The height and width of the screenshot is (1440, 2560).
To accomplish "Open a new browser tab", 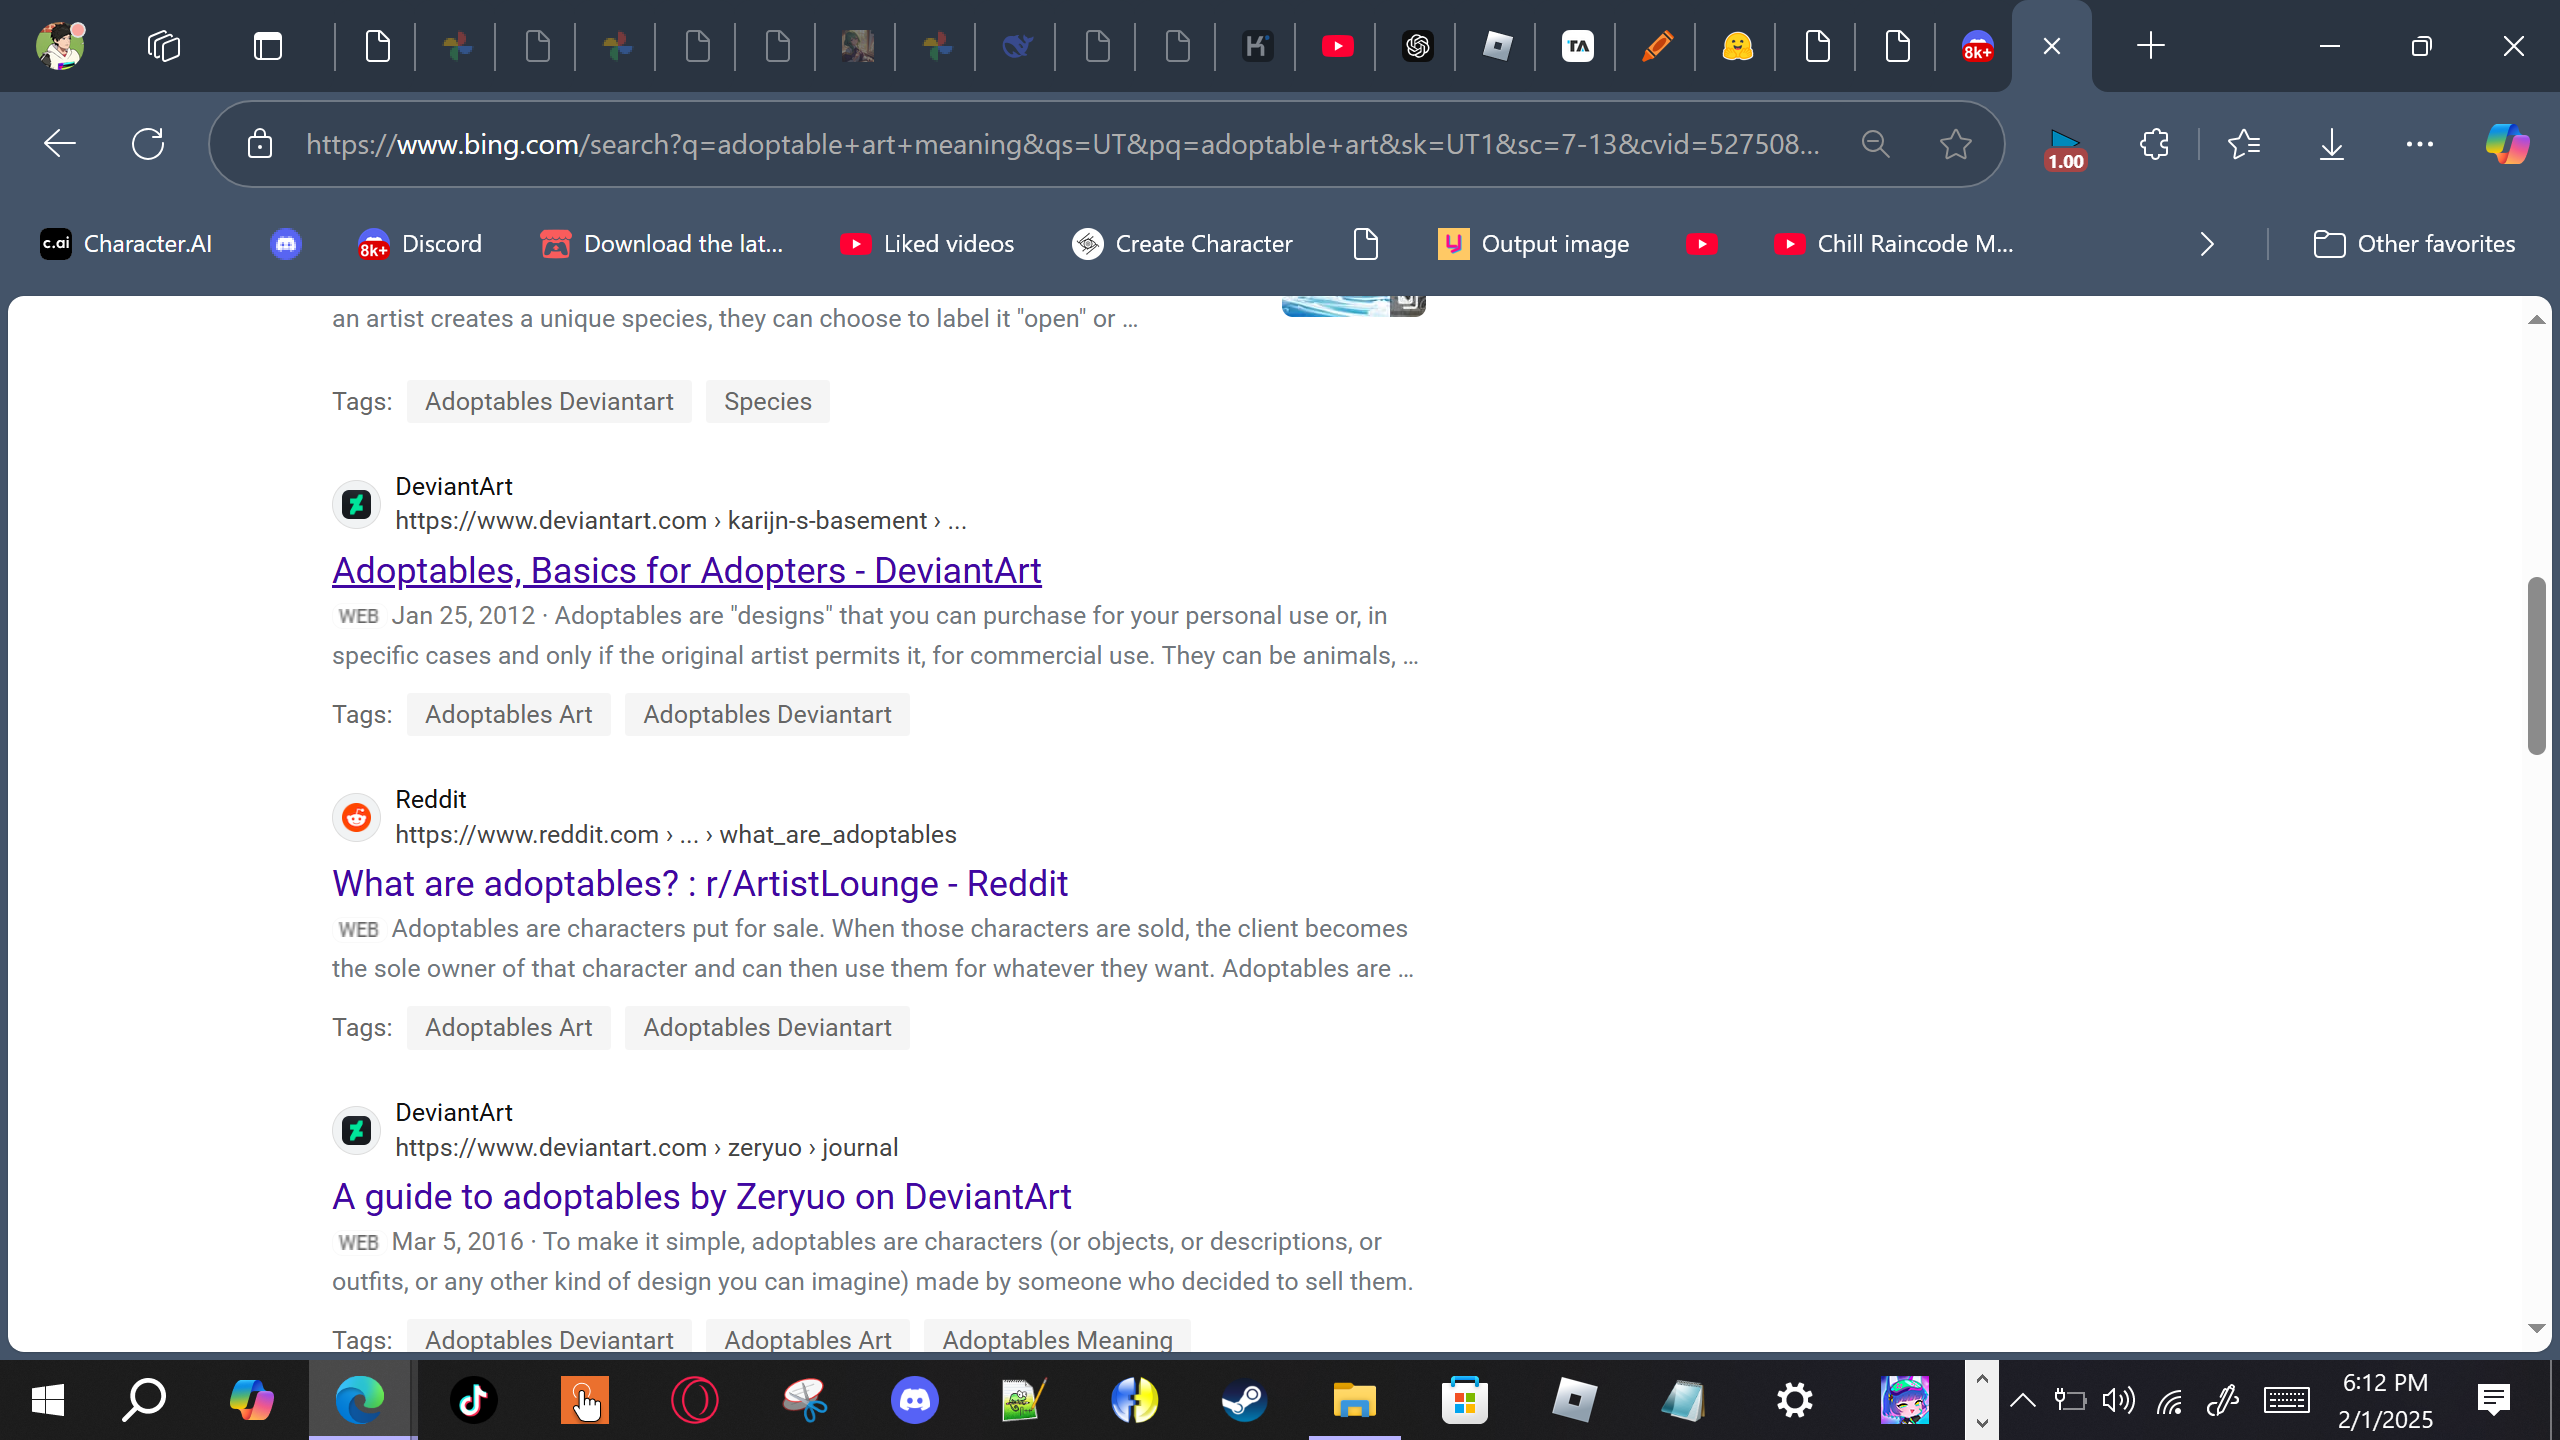I will 2150,46.
